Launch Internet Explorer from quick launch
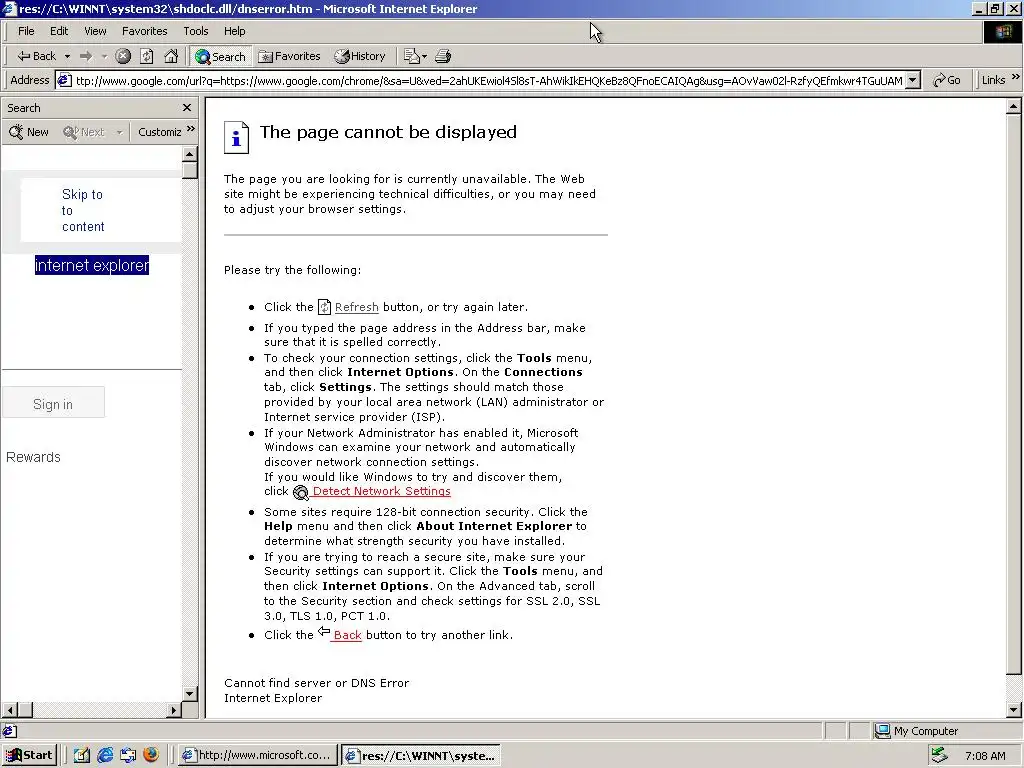Image resolution: width=1024 pixels, height=768 pixels. tap(104, 756)
